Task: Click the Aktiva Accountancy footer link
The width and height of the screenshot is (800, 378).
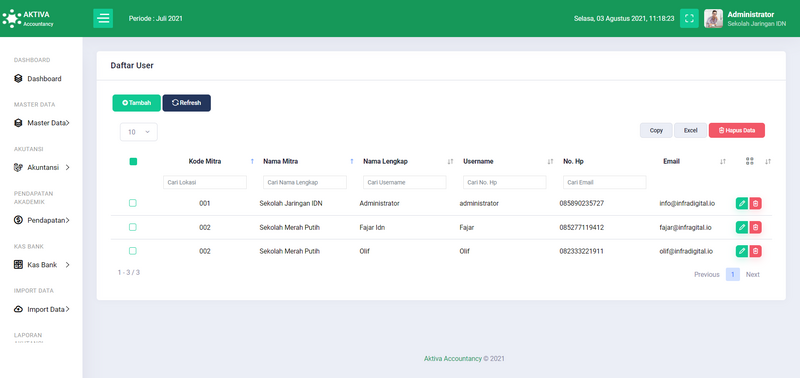Action: point(453,359)
